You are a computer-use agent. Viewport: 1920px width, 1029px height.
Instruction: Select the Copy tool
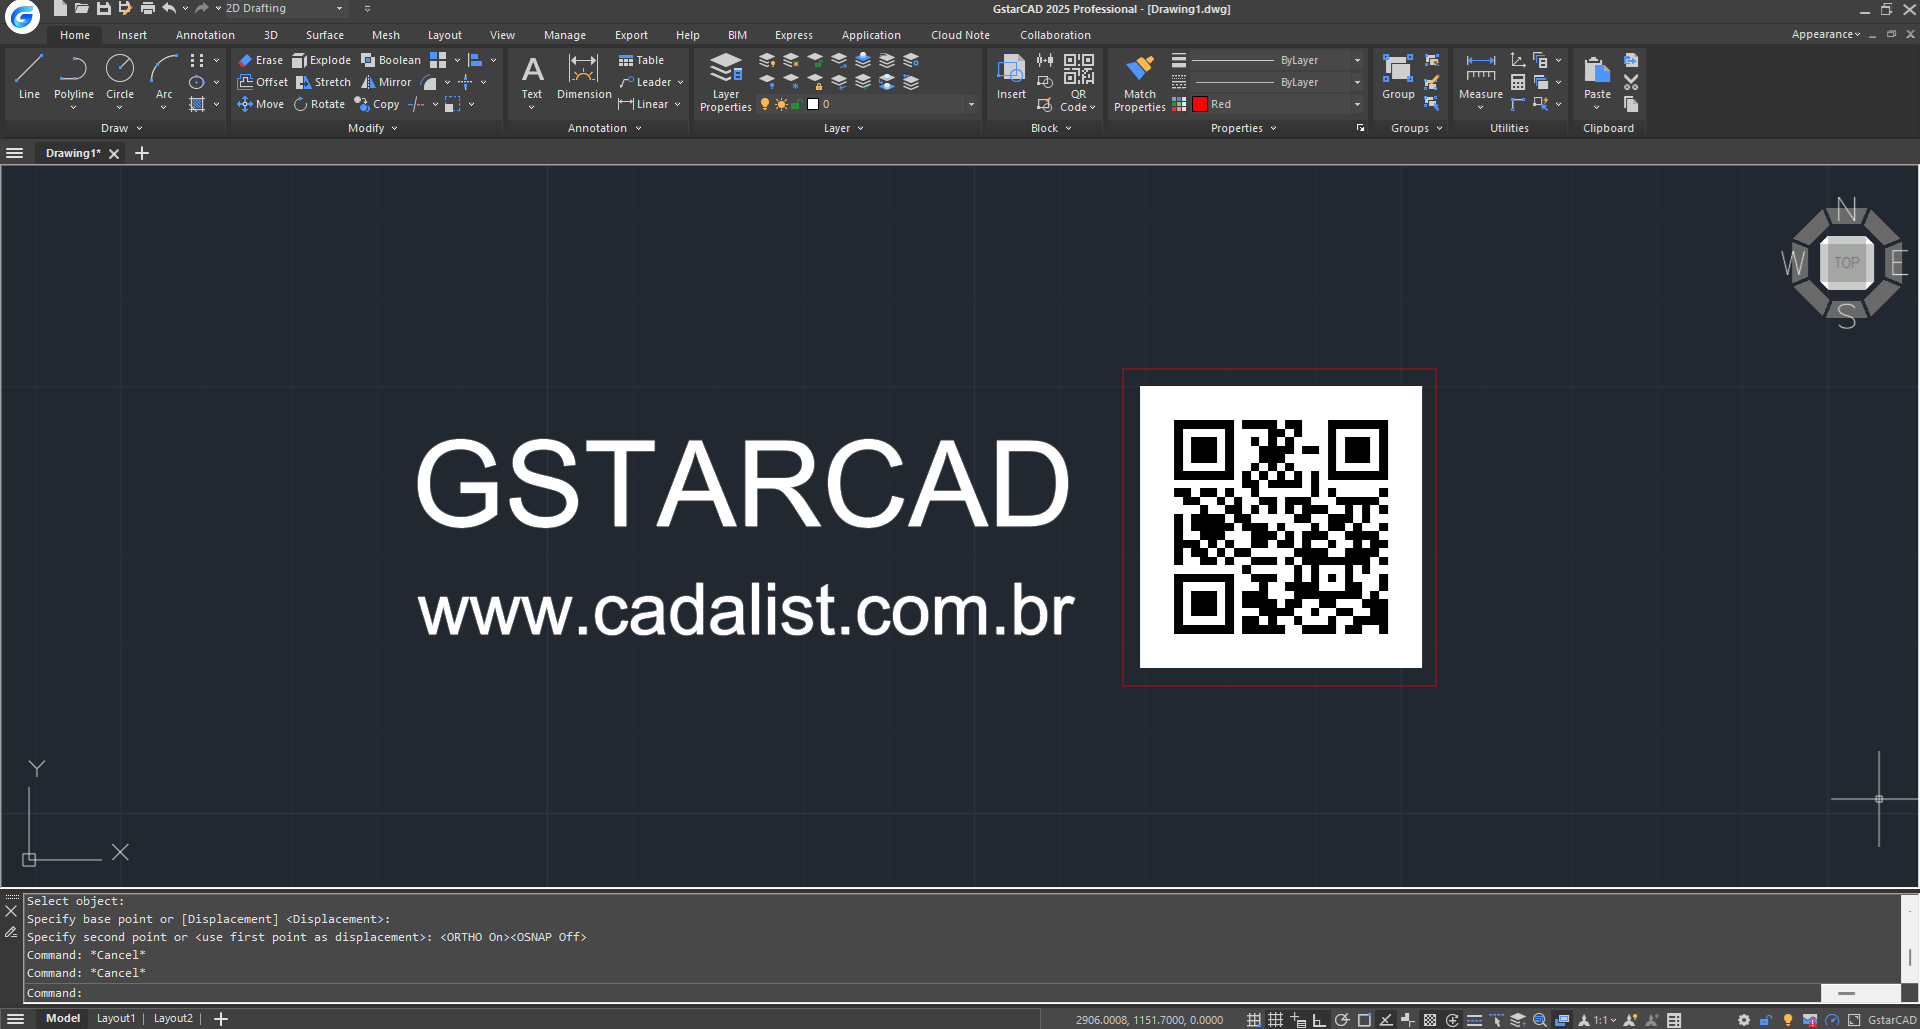[377, 104]
